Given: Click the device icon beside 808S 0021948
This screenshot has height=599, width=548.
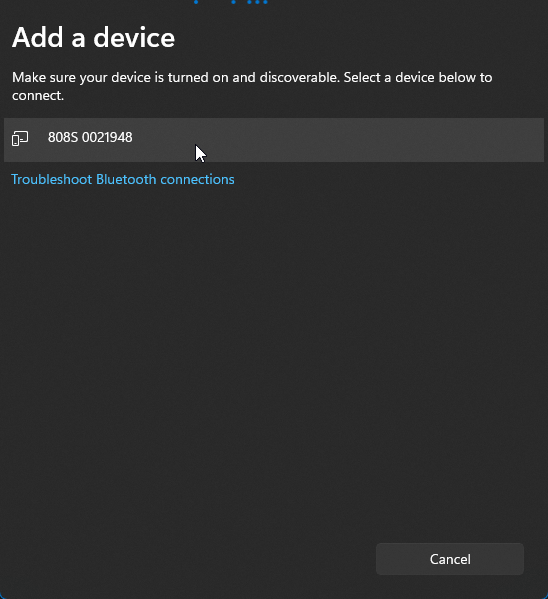Looking at the screenshot, I should tap(20, 138).
